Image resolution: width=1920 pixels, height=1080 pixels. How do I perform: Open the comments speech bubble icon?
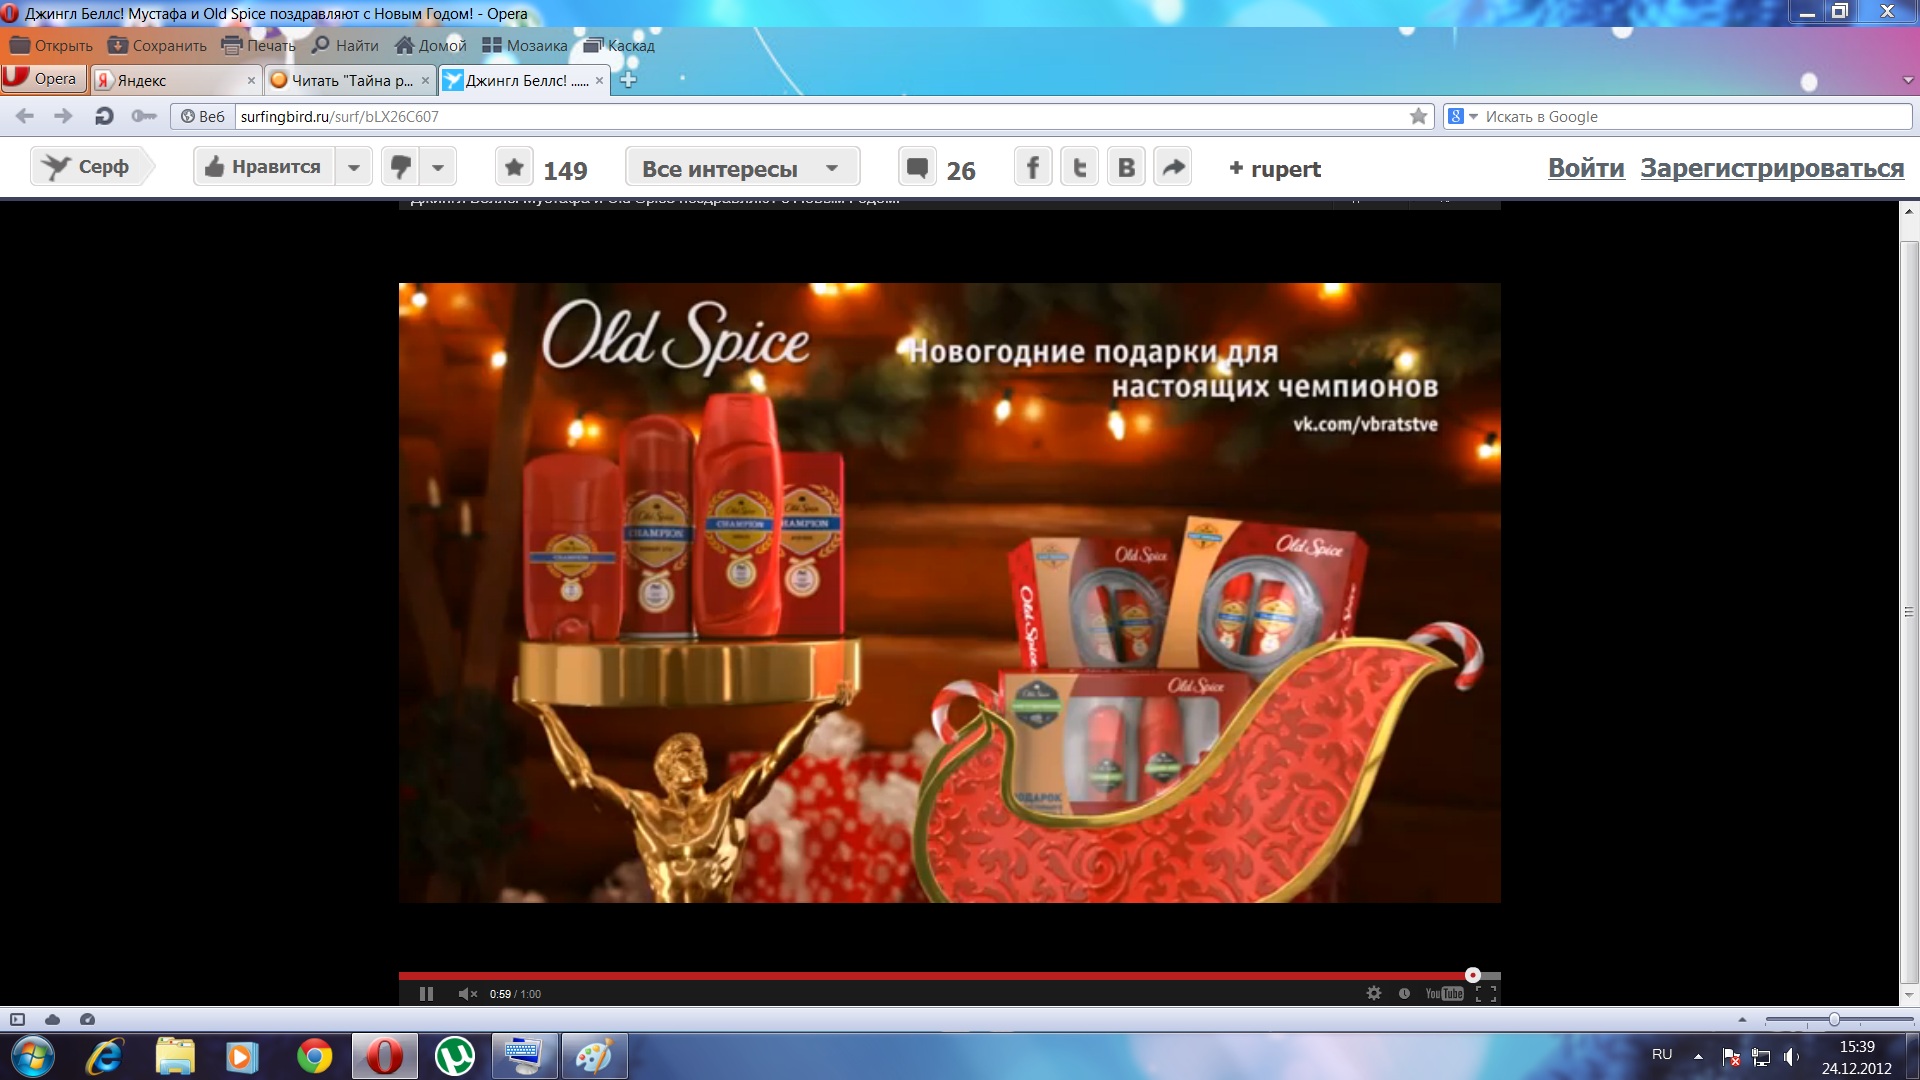917,167
